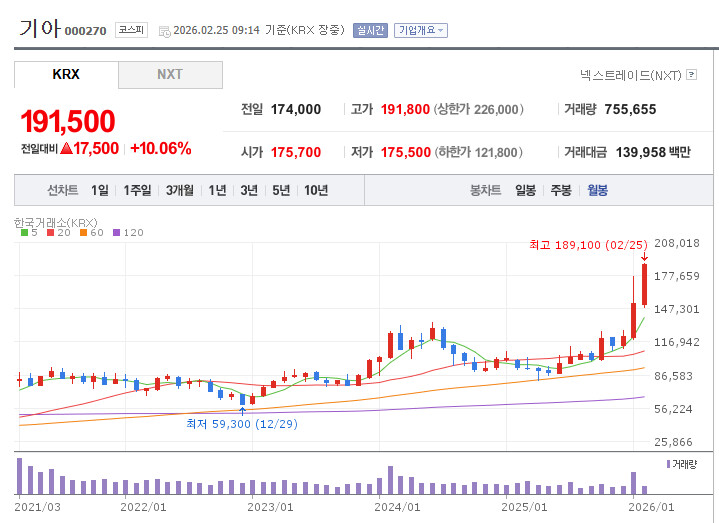Click the +10.06% change percentage
Image resolution: width=719 pixels, height=523 pixels.
click(161, 149)
